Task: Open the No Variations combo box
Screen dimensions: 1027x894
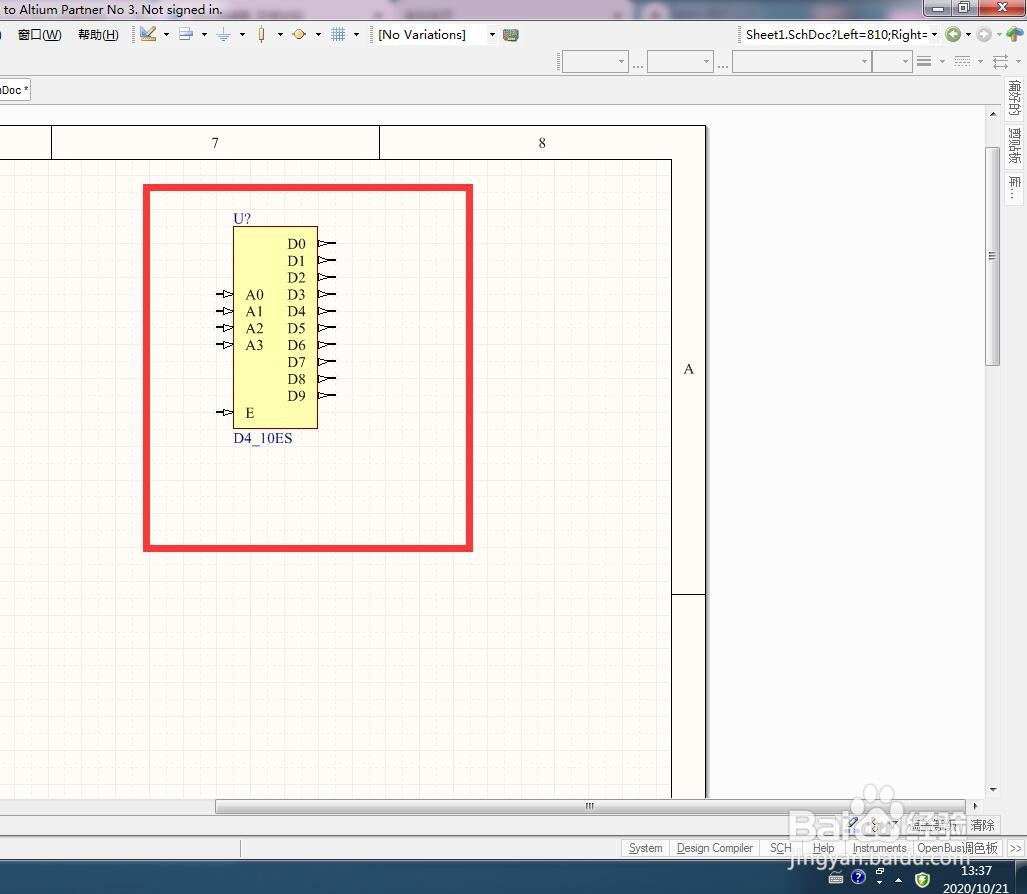Action: point(436,35)
